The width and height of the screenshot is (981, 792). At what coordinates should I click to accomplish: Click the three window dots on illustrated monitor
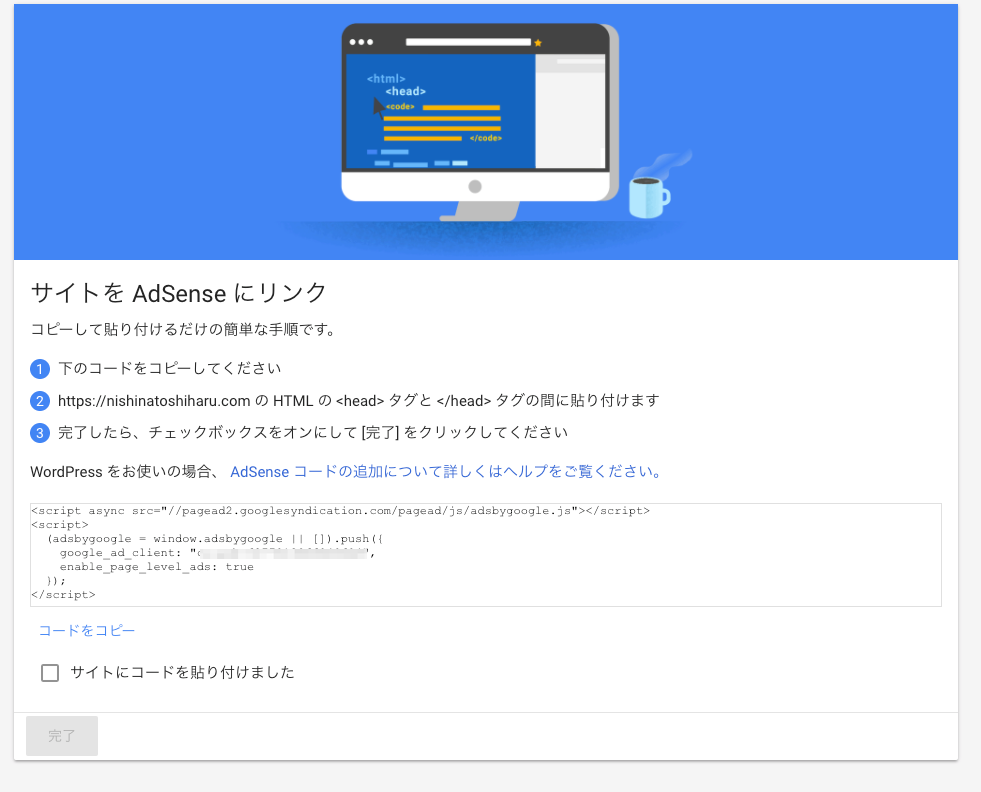(360, 43)
